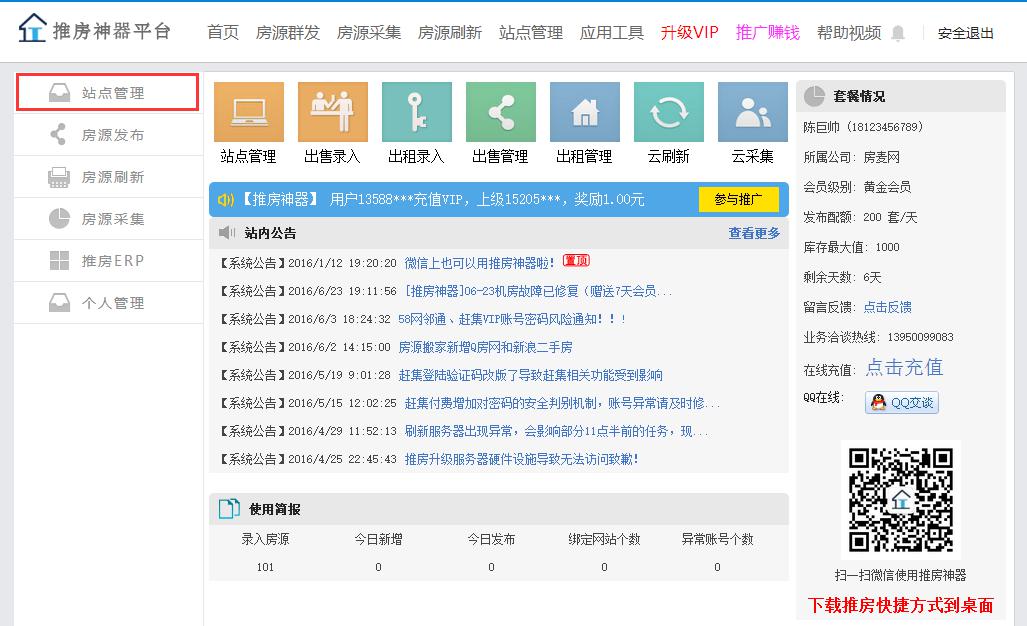The image size is (1027, 626).
Task: Open announcement 06-23机房故障已修复
Action: (x=538, y=291)
